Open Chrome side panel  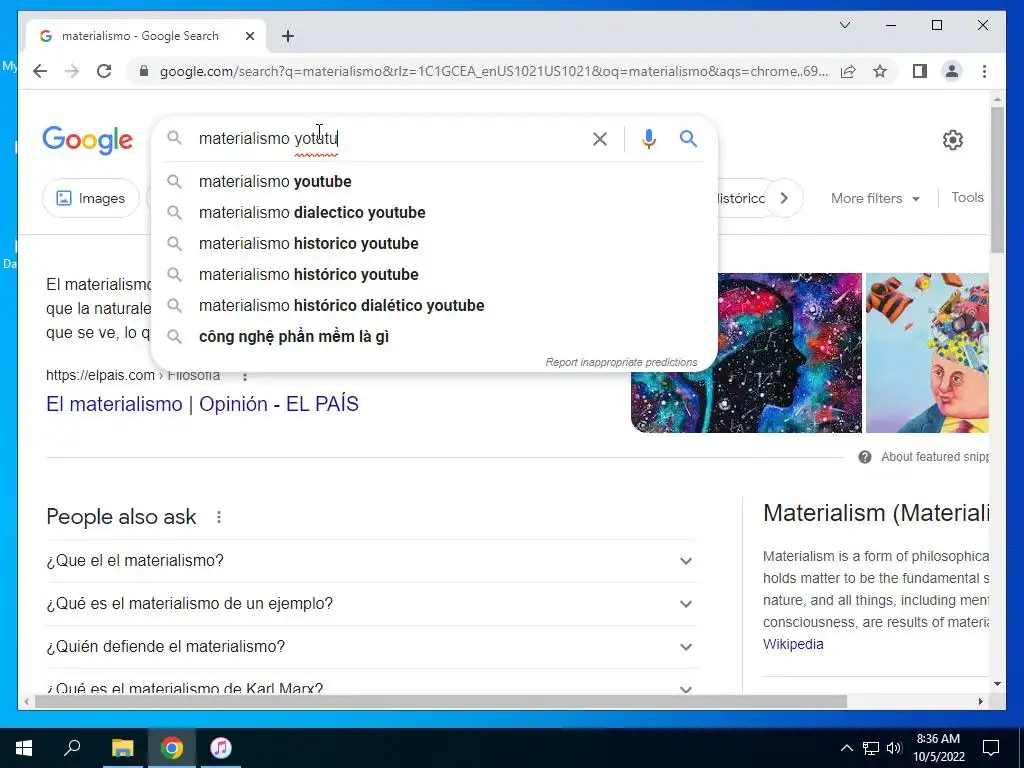coord(920,71)
